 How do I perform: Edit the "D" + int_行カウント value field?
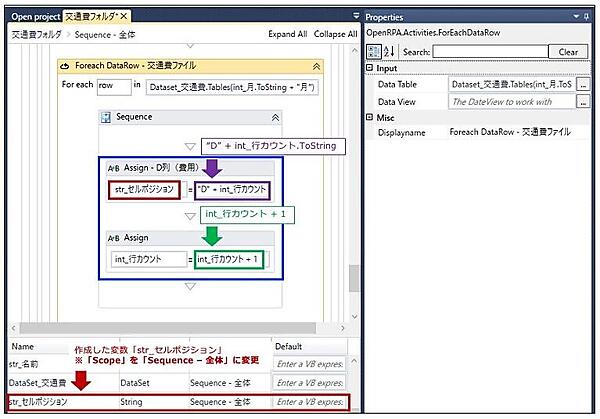coord(232,190)
